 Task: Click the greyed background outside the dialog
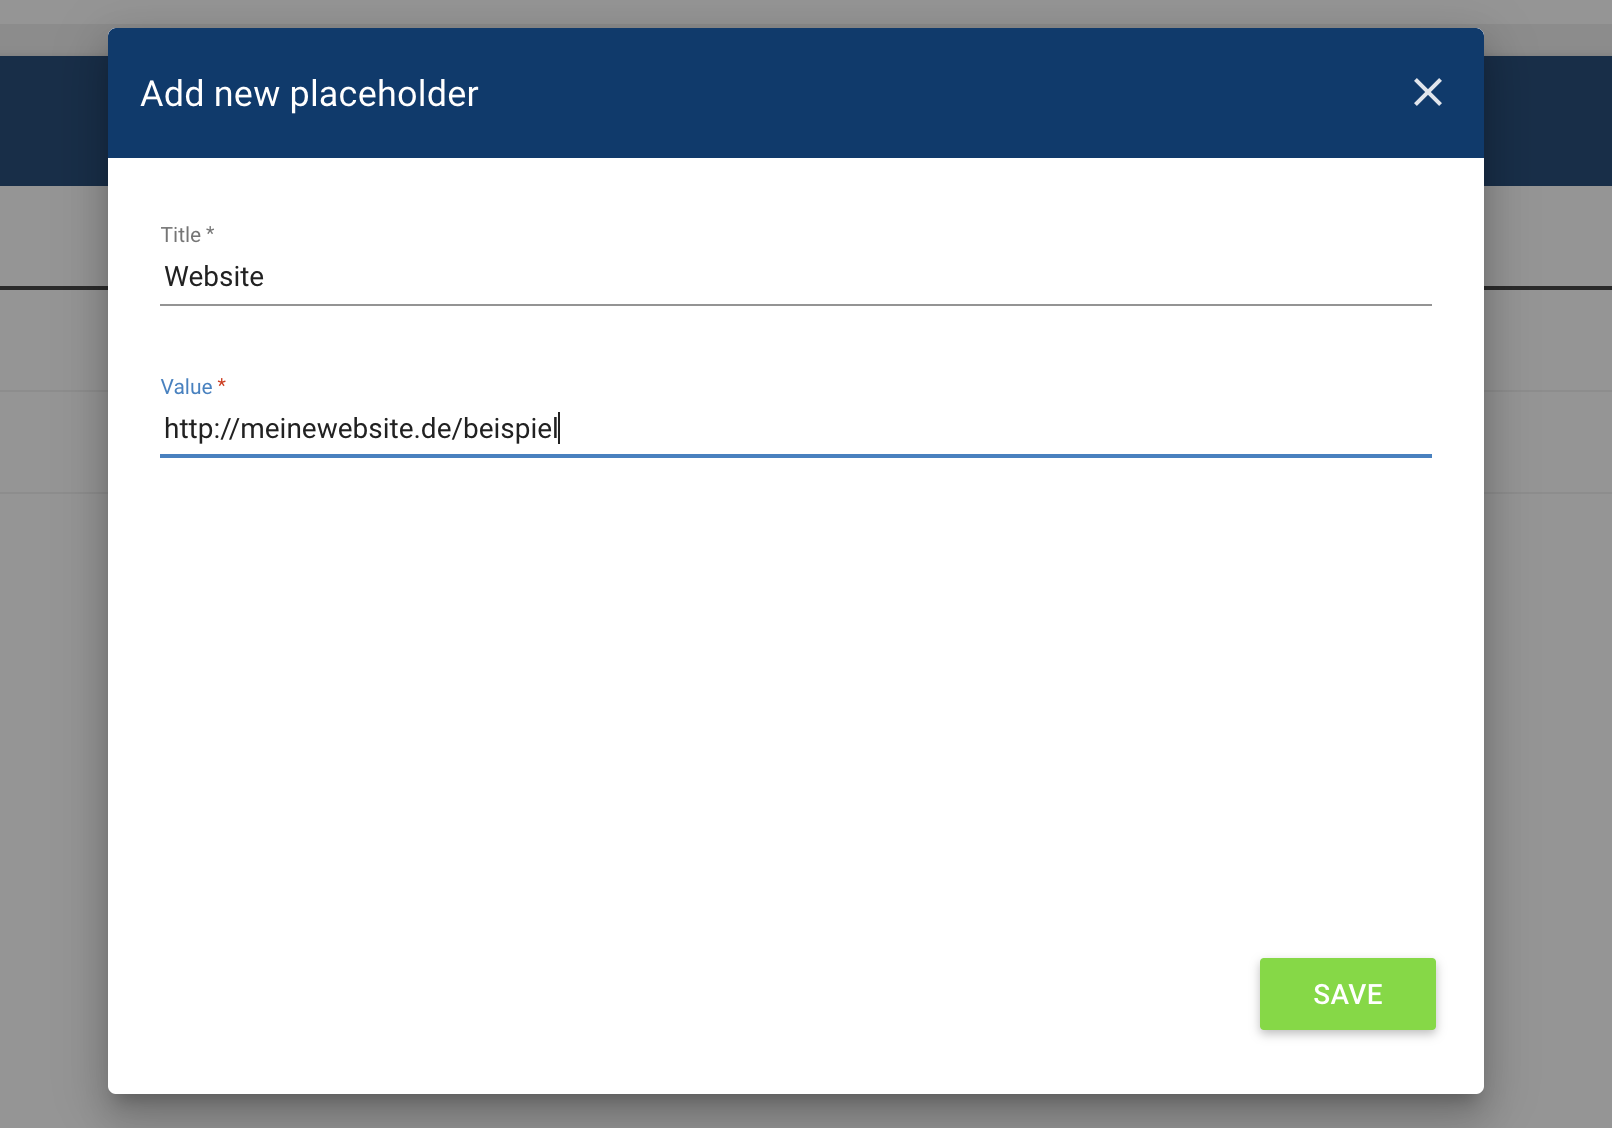tap(50, 600)
